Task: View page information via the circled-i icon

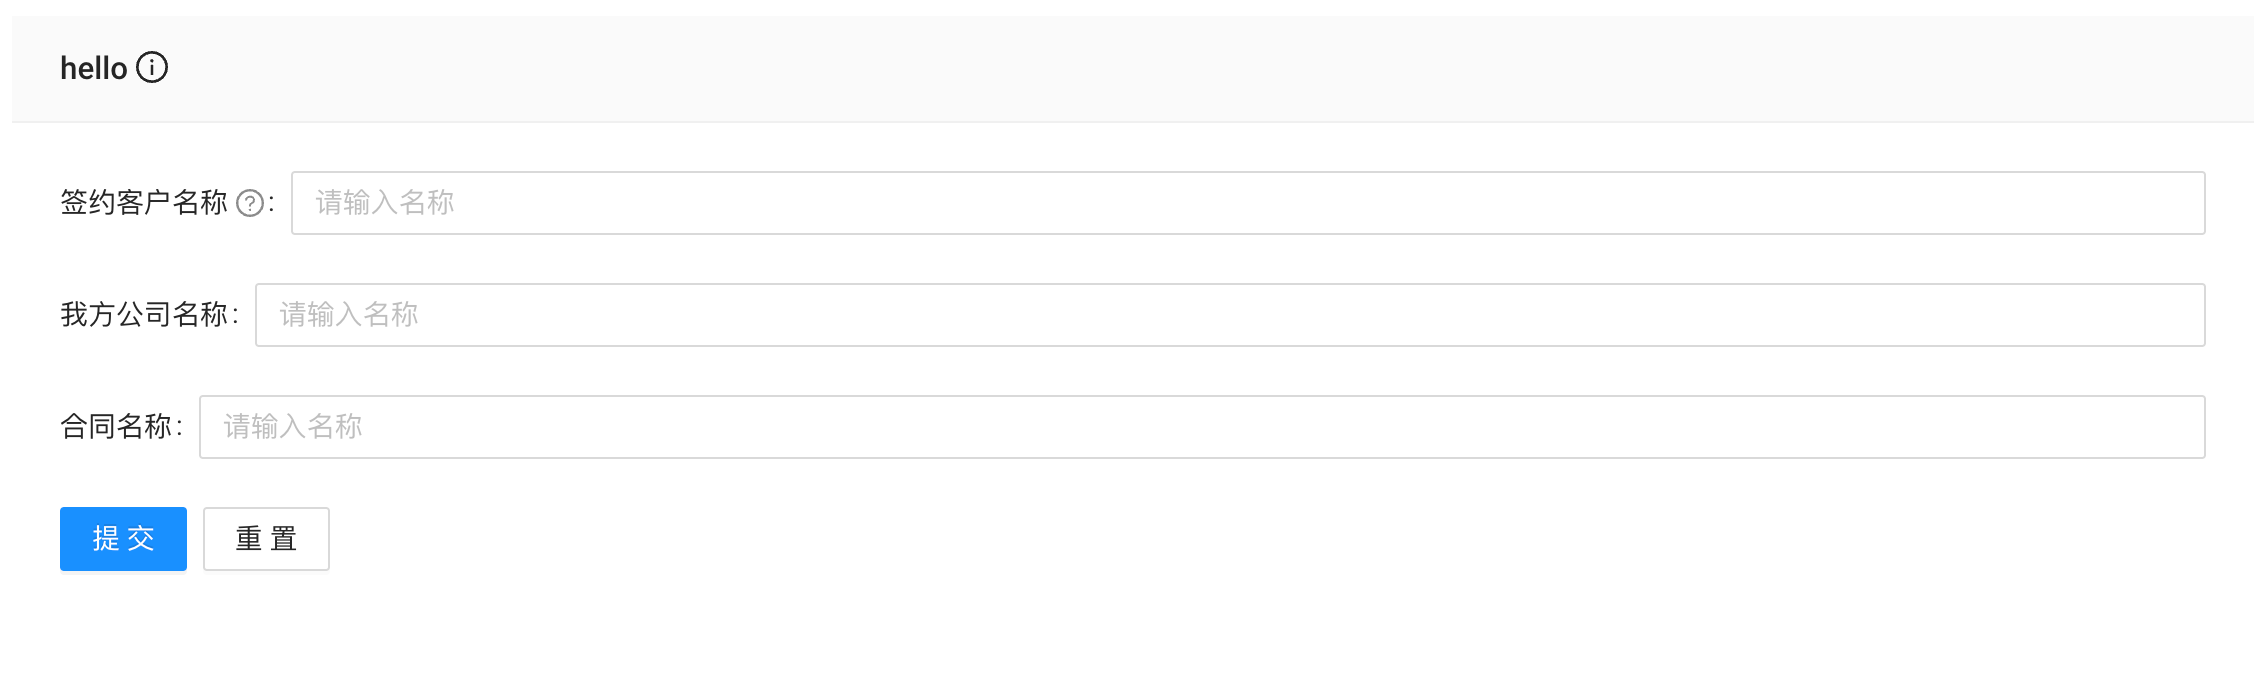Action: [x=152, y=68]
